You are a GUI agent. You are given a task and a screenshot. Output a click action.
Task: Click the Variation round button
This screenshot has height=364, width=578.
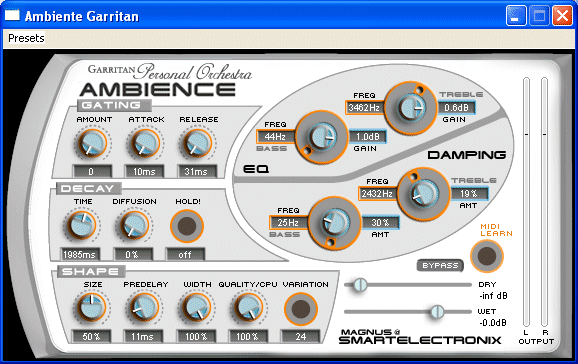301,309
